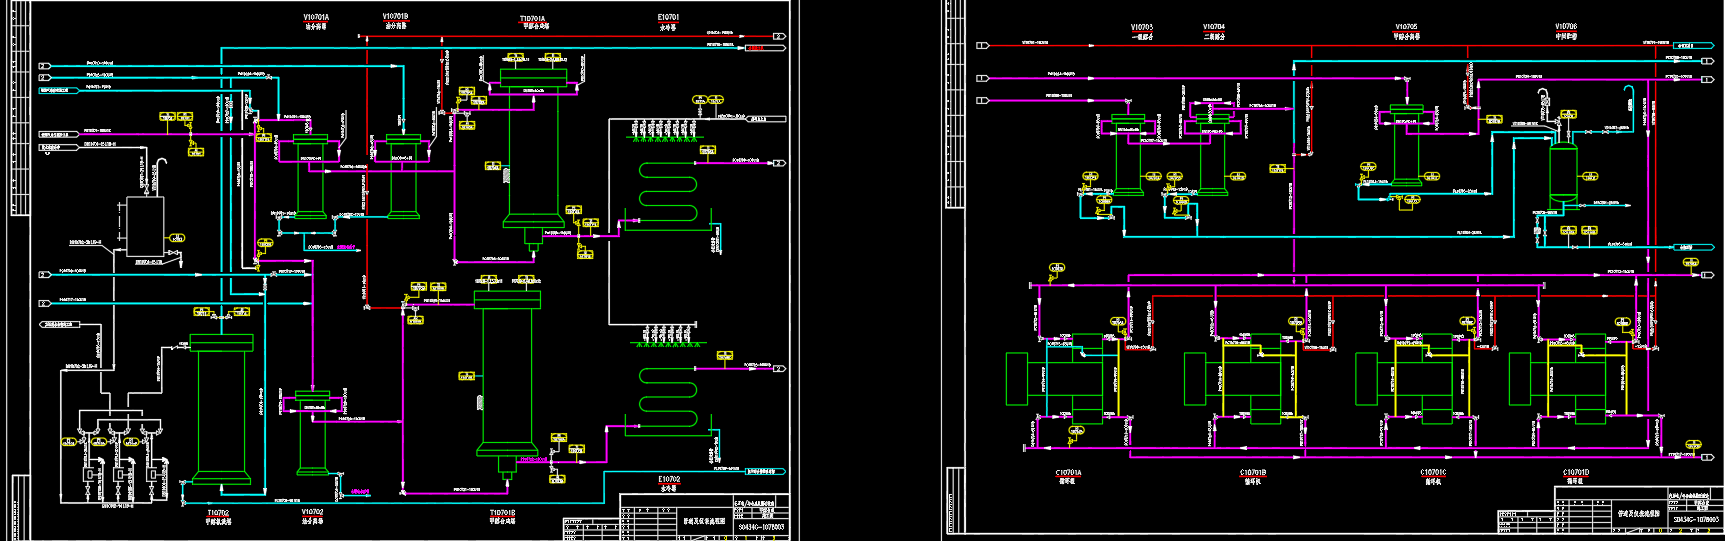The width and height of the screenshot is (1725, 541).
Task: Click the T10701B tag label
Action: (x=503, y=512)
